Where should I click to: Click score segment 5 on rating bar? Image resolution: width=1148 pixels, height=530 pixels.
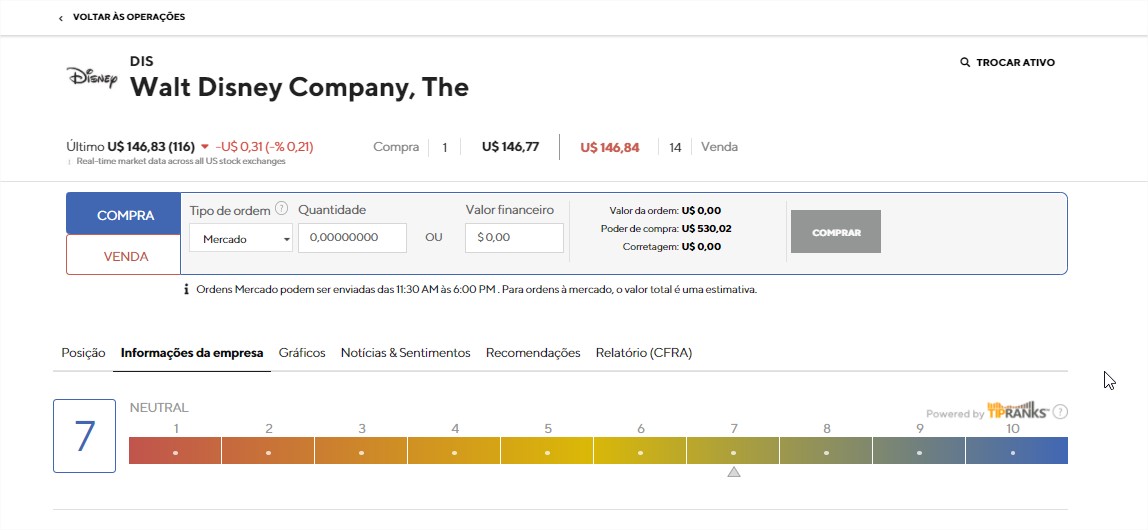click(548, 451)
